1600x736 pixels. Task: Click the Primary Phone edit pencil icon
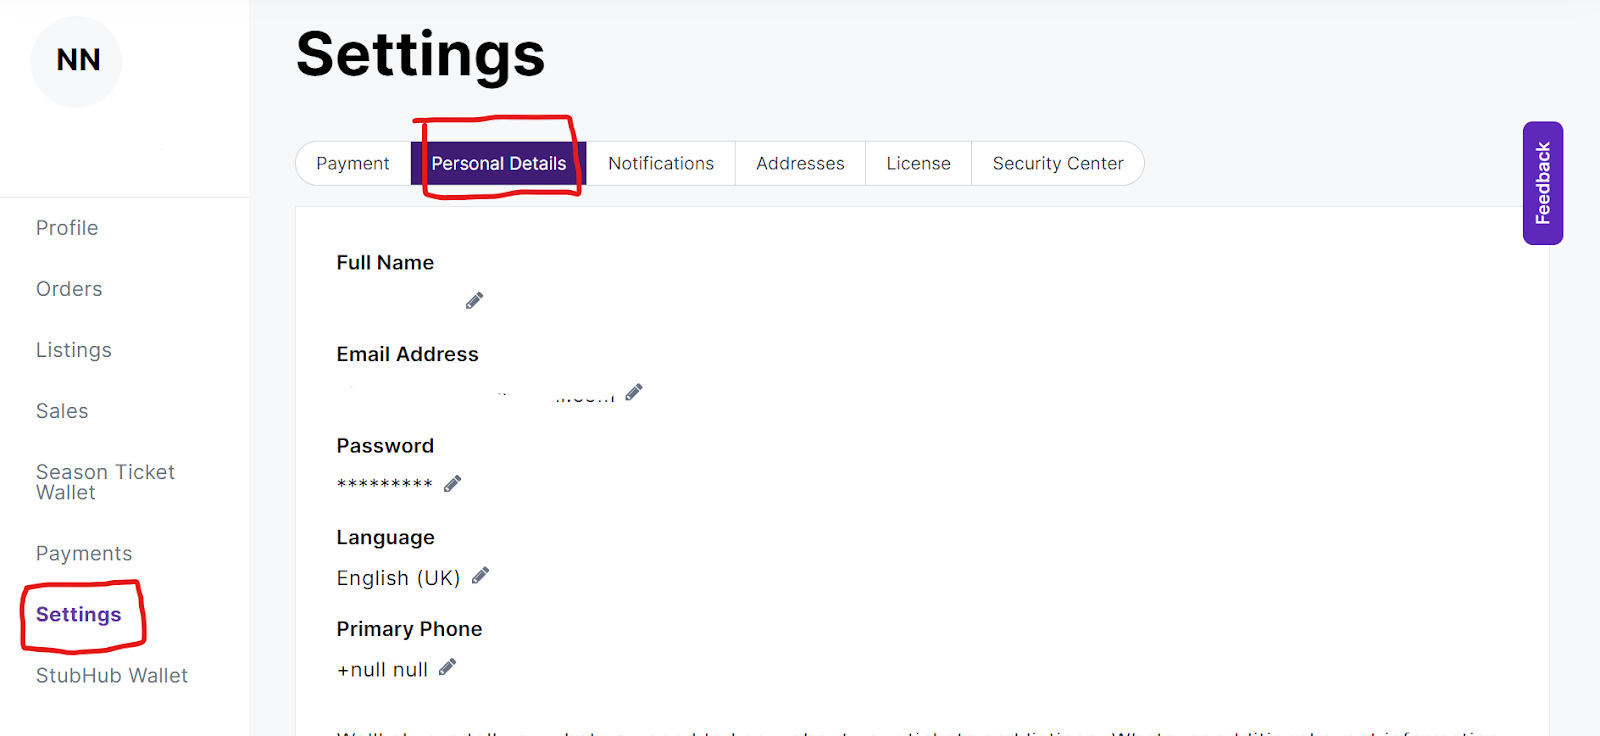pos(448,667)
